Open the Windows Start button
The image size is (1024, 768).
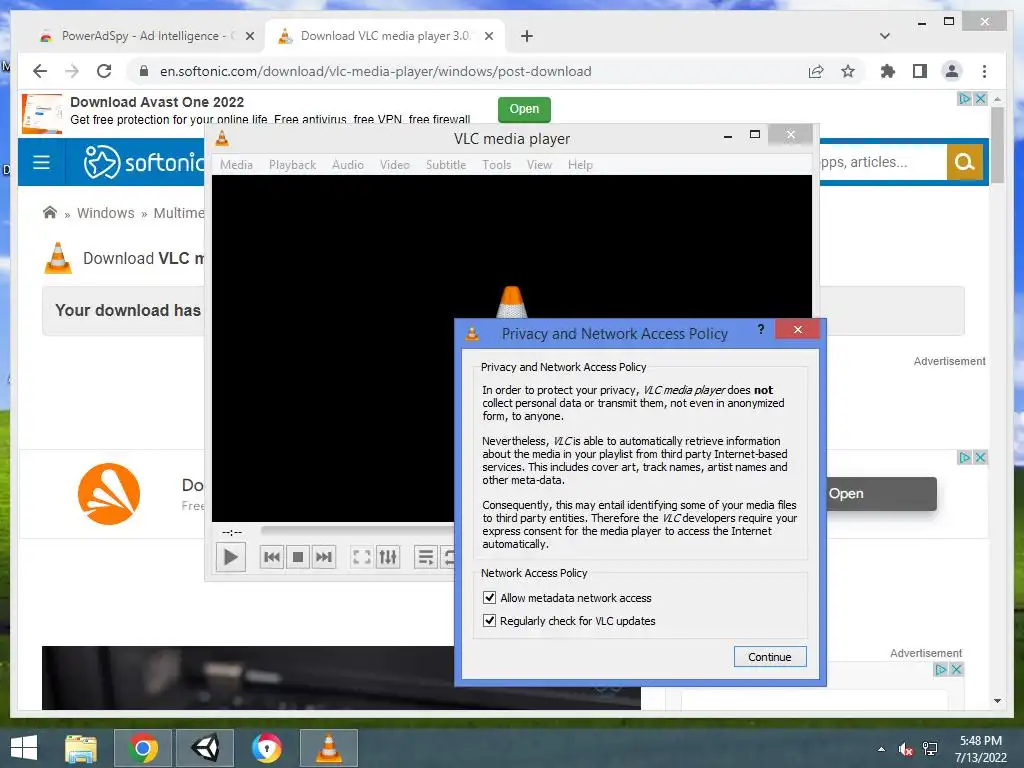pyautogui.click(x=24, y=748)
